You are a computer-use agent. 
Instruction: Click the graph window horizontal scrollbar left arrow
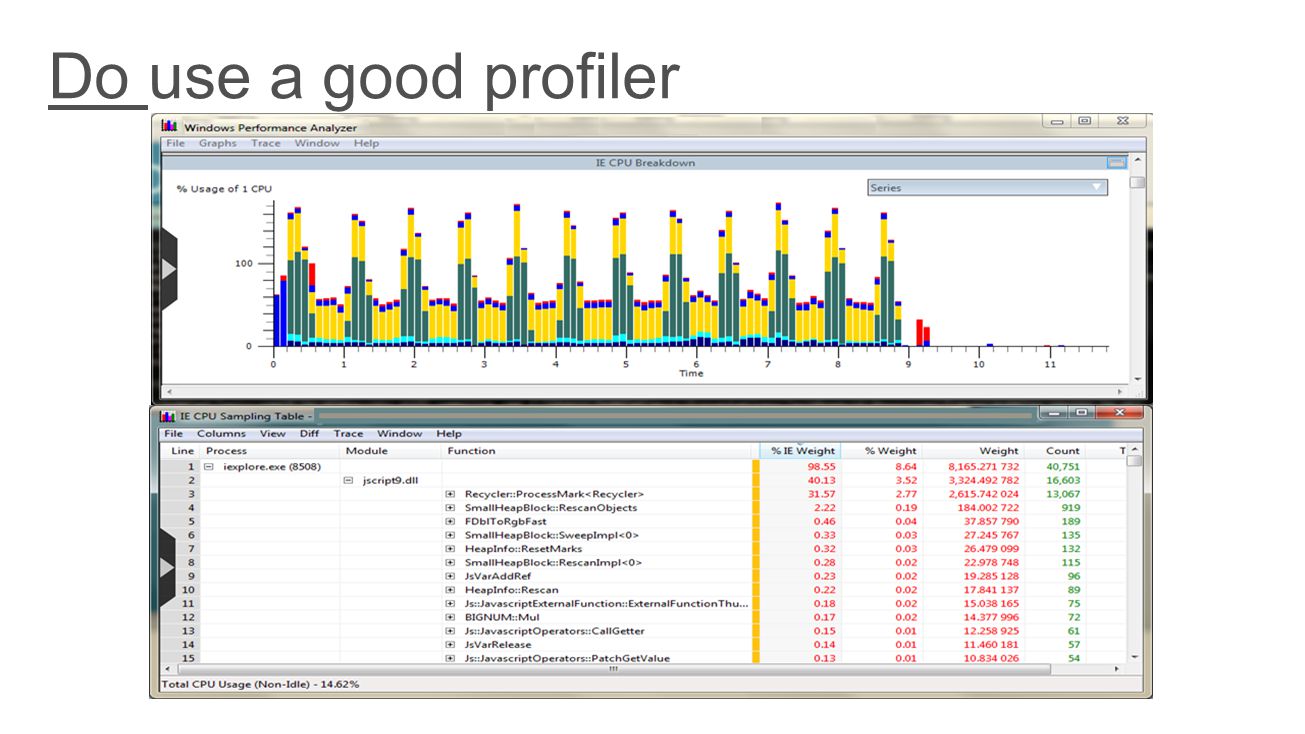pyautogui.click(x=168, y=391)
